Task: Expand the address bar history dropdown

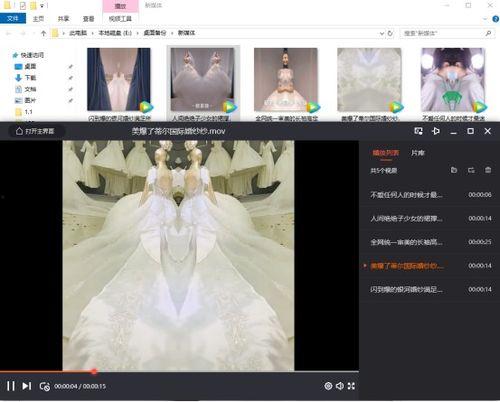Action: [382, 33]
